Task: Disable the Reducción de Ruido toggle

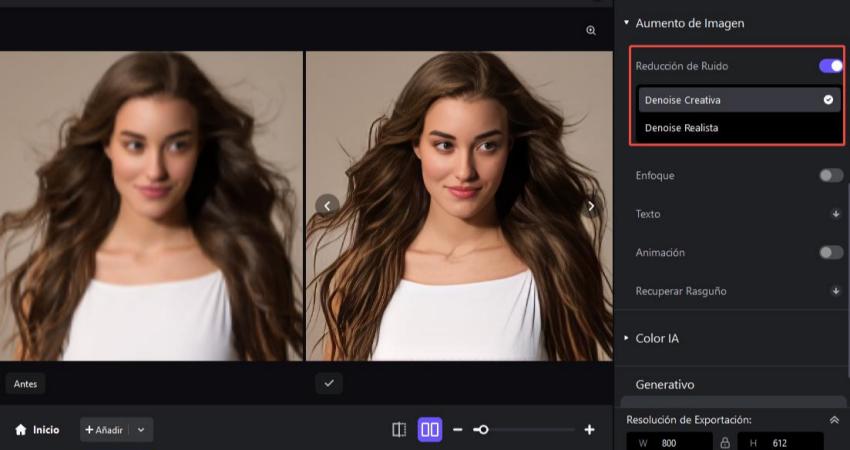Action: click(830, 66)
